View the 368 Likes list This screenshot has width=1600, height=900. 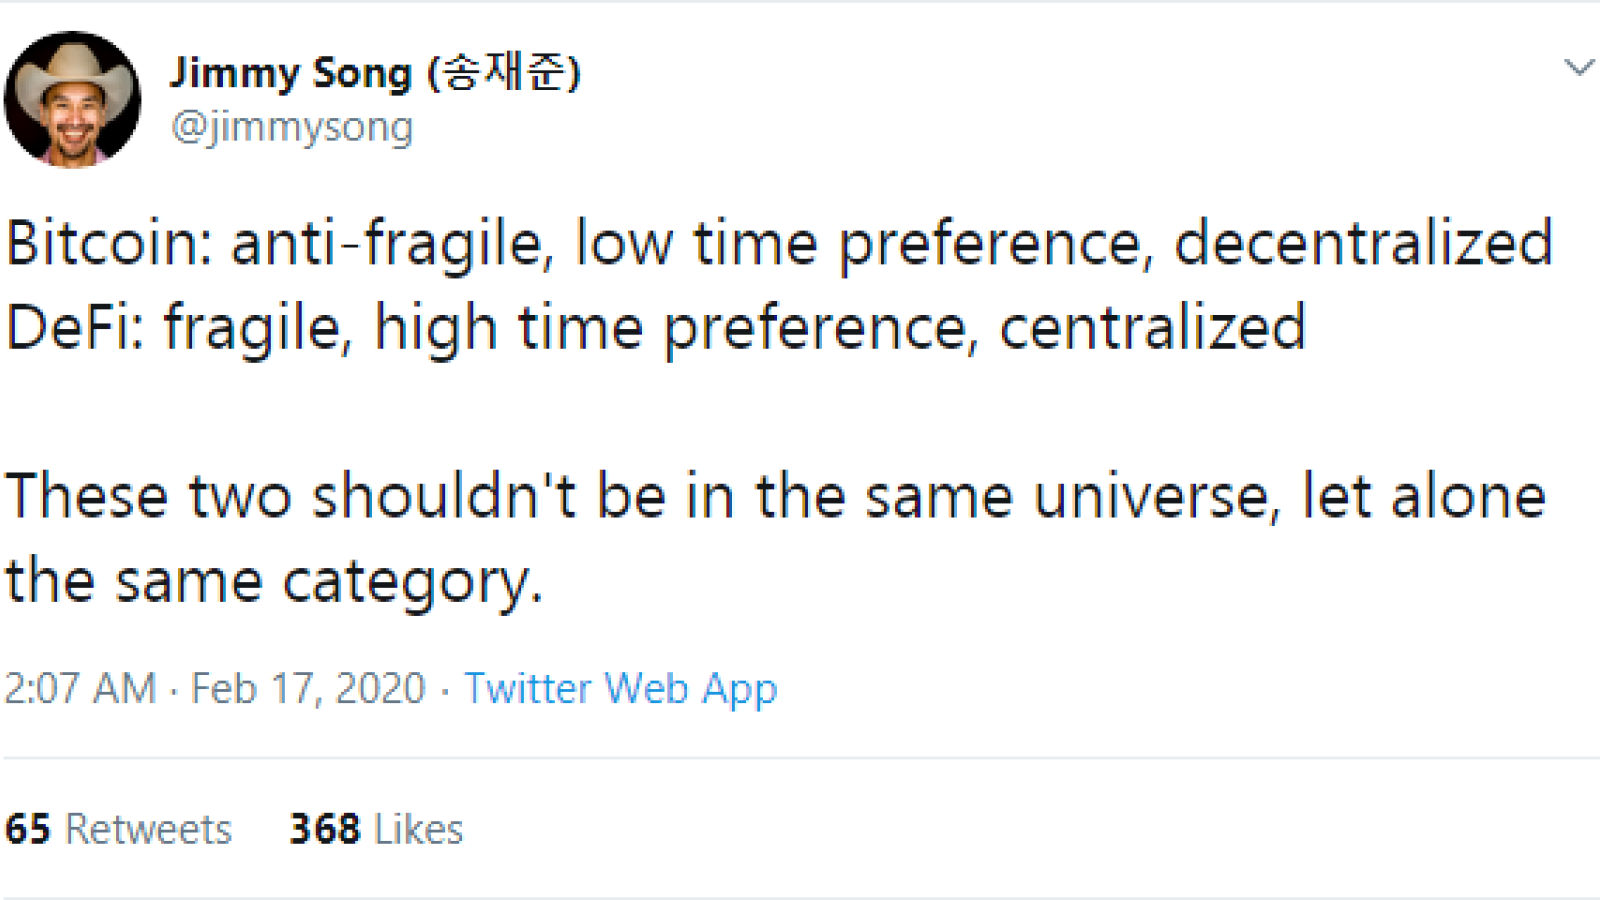click(376, 829)
